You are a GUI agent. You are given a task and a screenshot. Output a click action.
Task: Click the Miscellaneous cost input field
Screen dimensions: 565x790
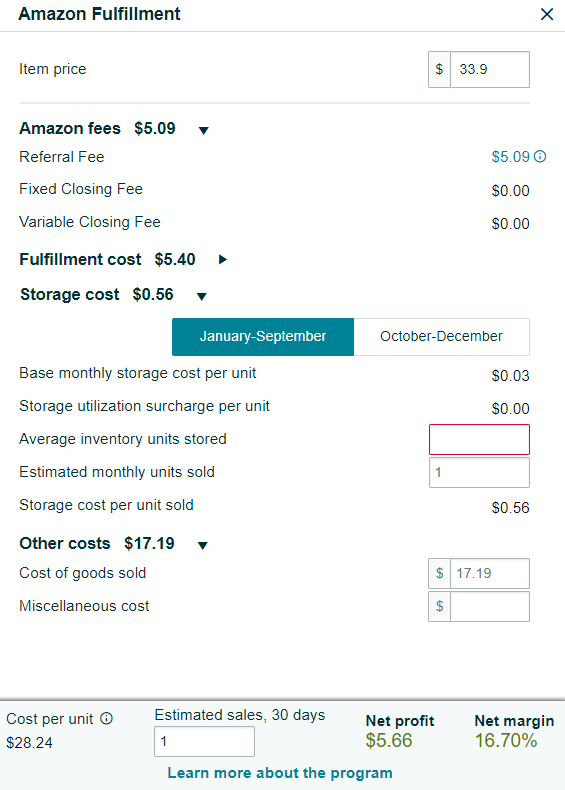490,606
